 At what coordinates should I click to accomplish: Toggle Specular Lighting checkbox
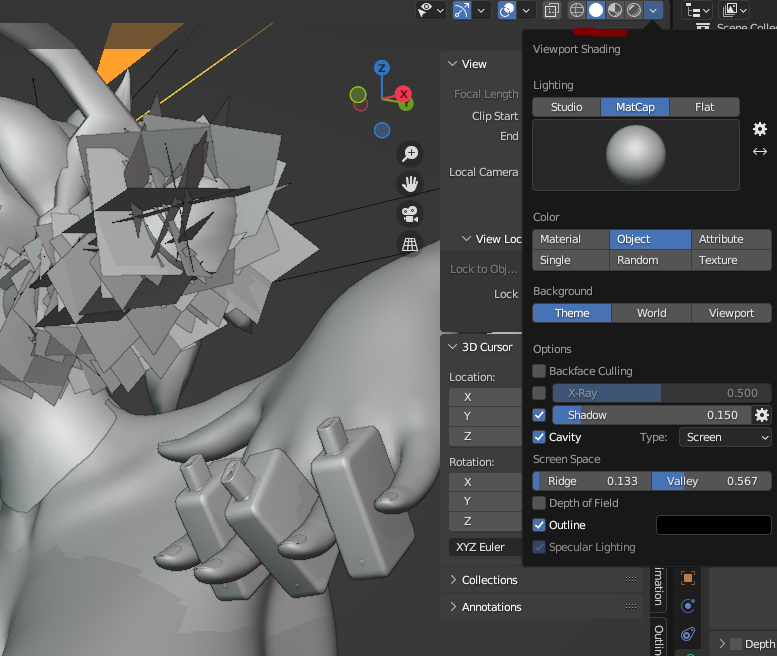[x=539, y=547]
